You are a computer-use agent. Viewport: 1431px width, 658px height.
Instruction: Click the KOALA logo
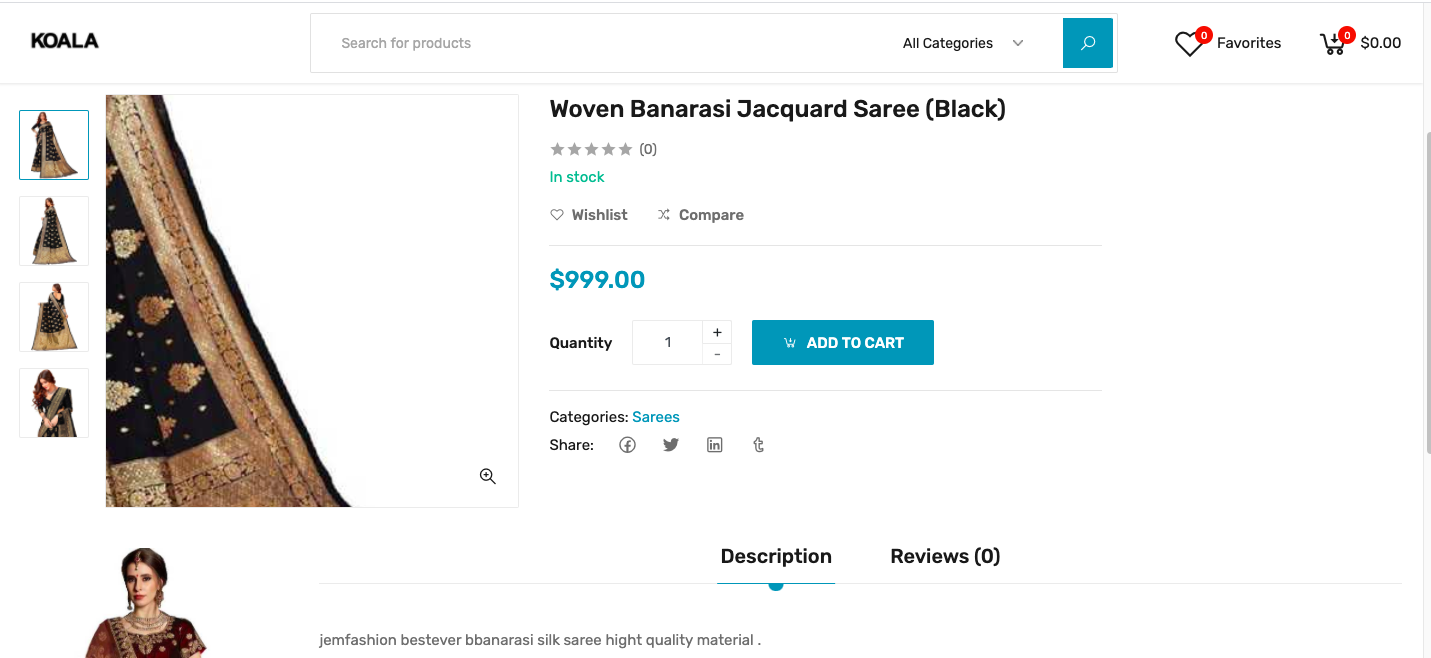pyautogui.click(x=65, y=41)
